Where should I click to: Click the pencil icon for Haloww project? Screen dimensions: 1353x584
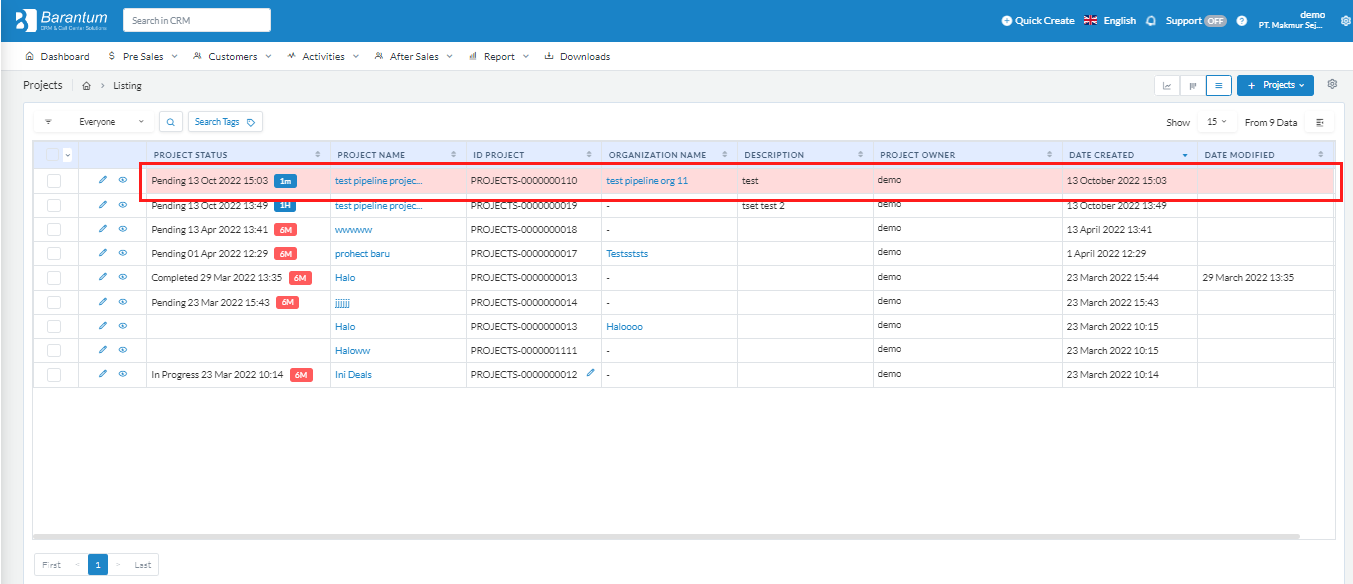102,350
